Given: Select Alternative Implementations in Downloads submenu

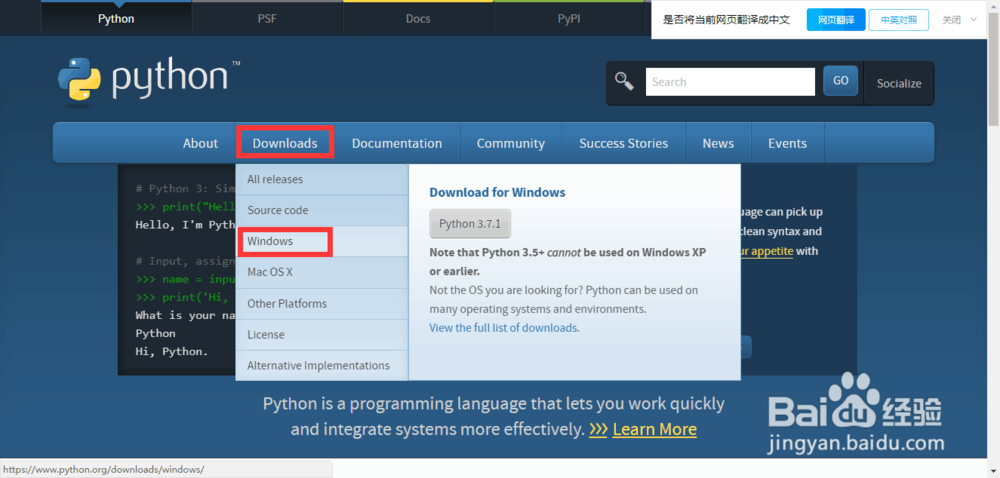Looking at the screenshot, I should [322, 366].
